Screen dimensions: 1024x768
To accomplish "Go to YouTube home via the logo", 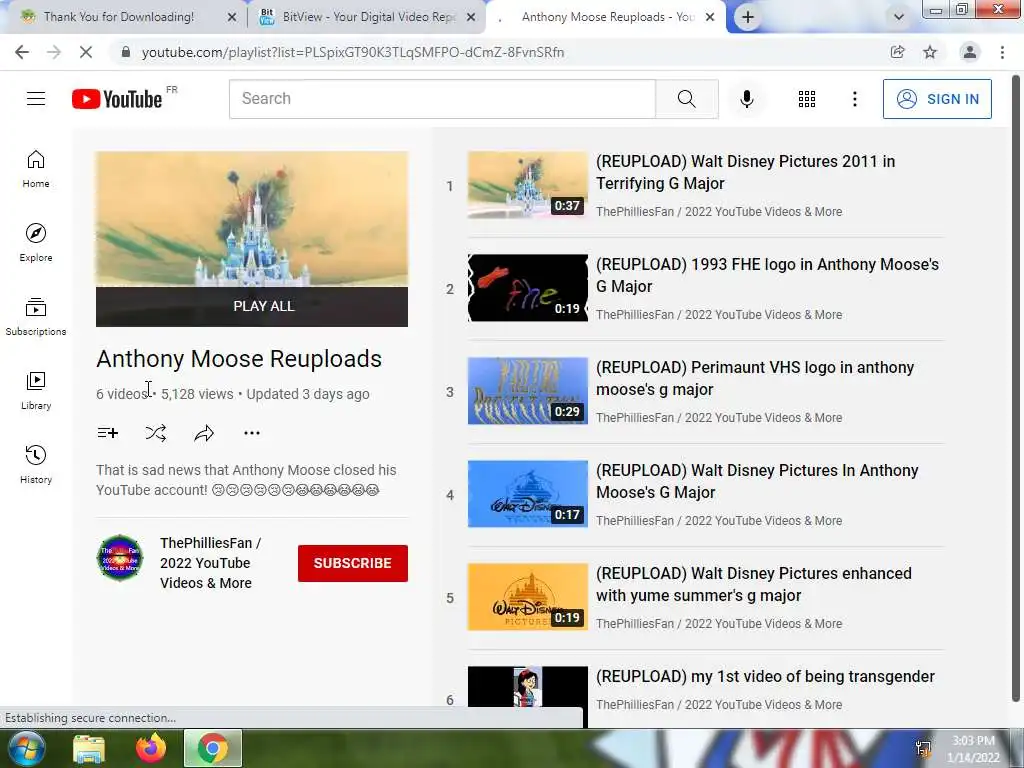I will point(117,99).
